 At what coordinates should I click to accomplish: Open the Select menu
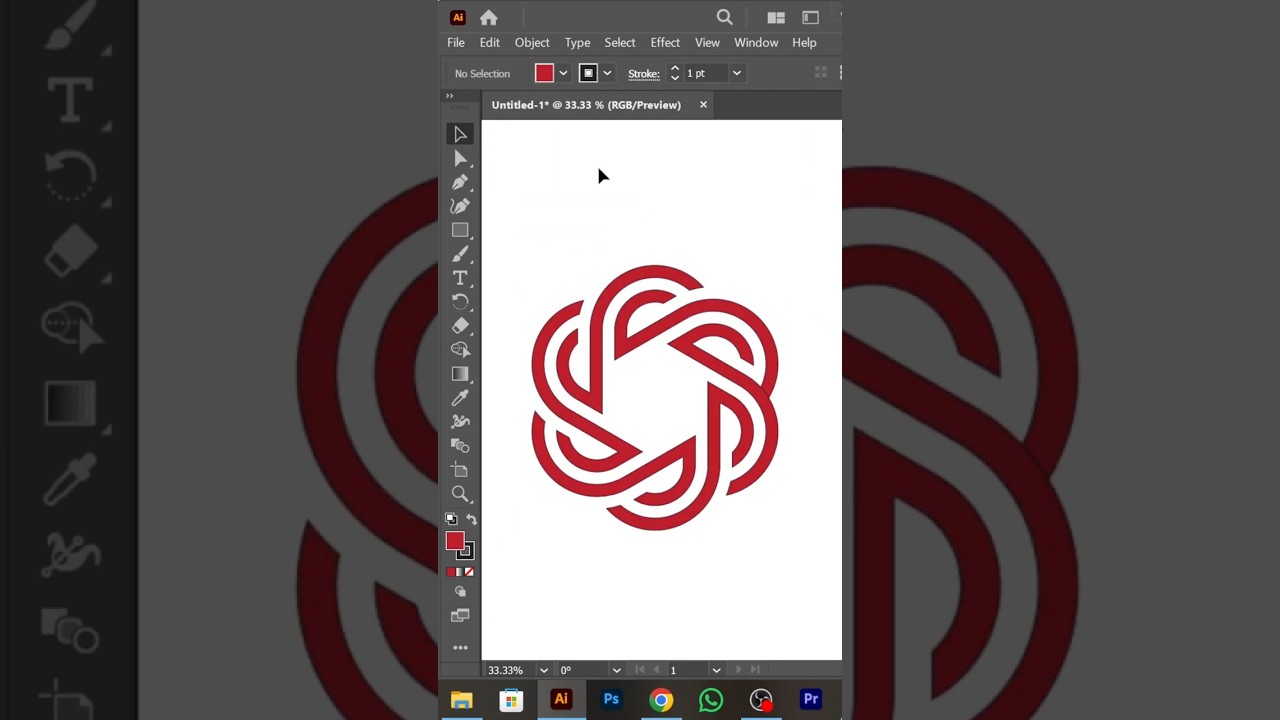pos(620,43)
